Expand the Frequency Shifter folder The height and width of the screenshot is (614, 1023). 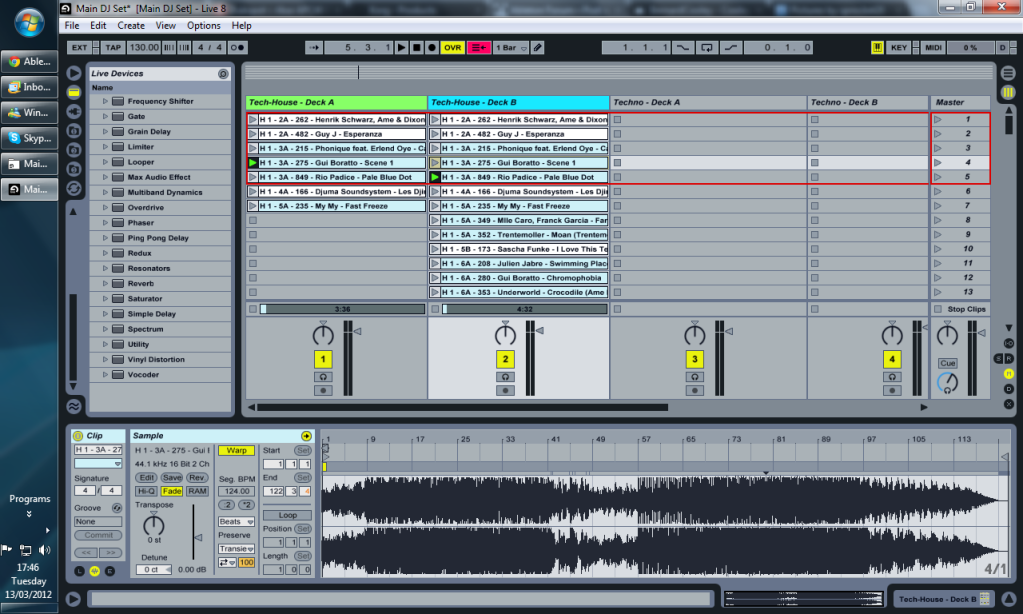point(105,101)
